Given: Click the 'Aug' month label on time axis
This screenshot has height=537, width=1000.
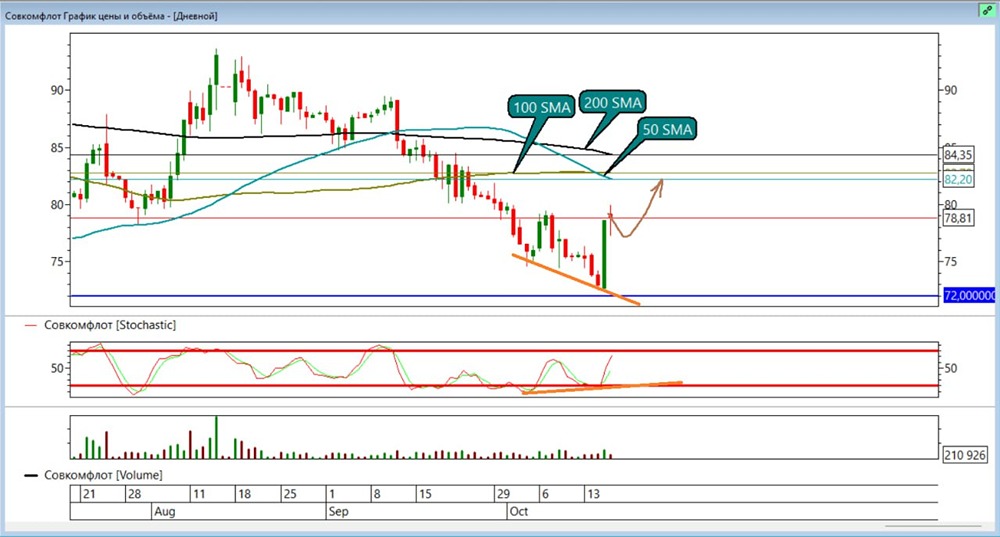Looking at the screenshot, I should tap(165, 511).
